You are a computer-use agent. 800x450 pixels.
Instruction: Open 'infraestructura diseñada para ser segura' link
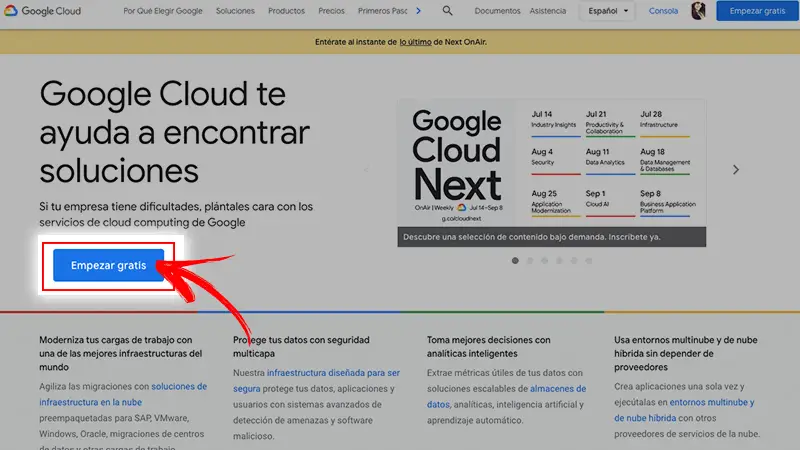pos(316,381)
